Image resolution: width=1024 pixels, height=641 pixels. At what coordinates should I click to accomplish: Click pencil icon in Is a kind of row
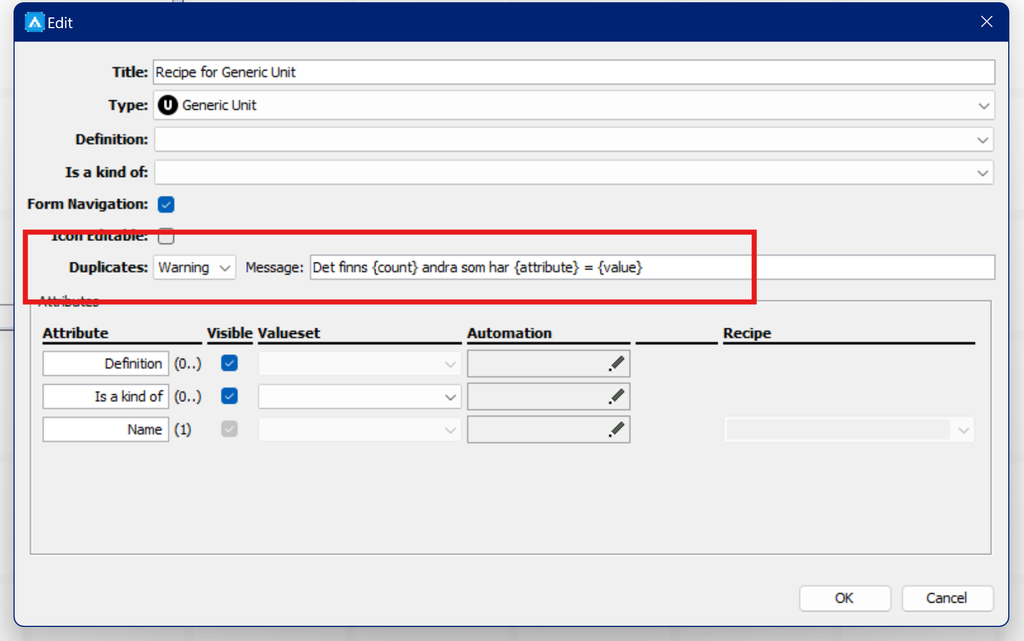(617, 397)
